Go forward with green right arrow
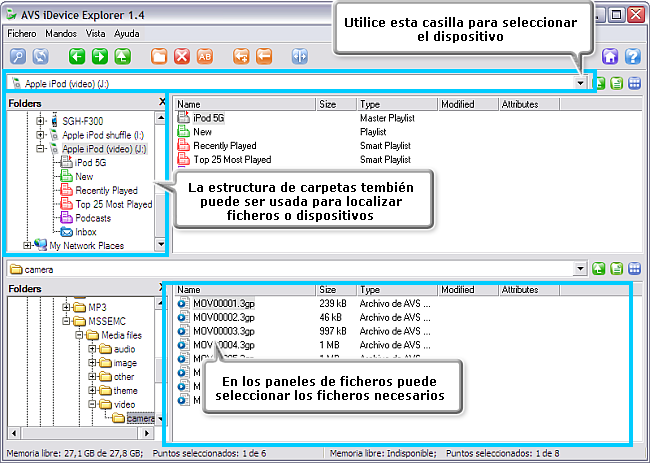 coord(99,56)
